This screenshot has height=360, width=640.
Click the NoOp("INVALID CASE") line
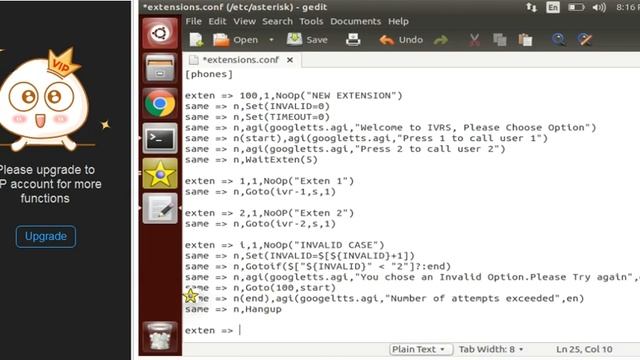[284, 245]
